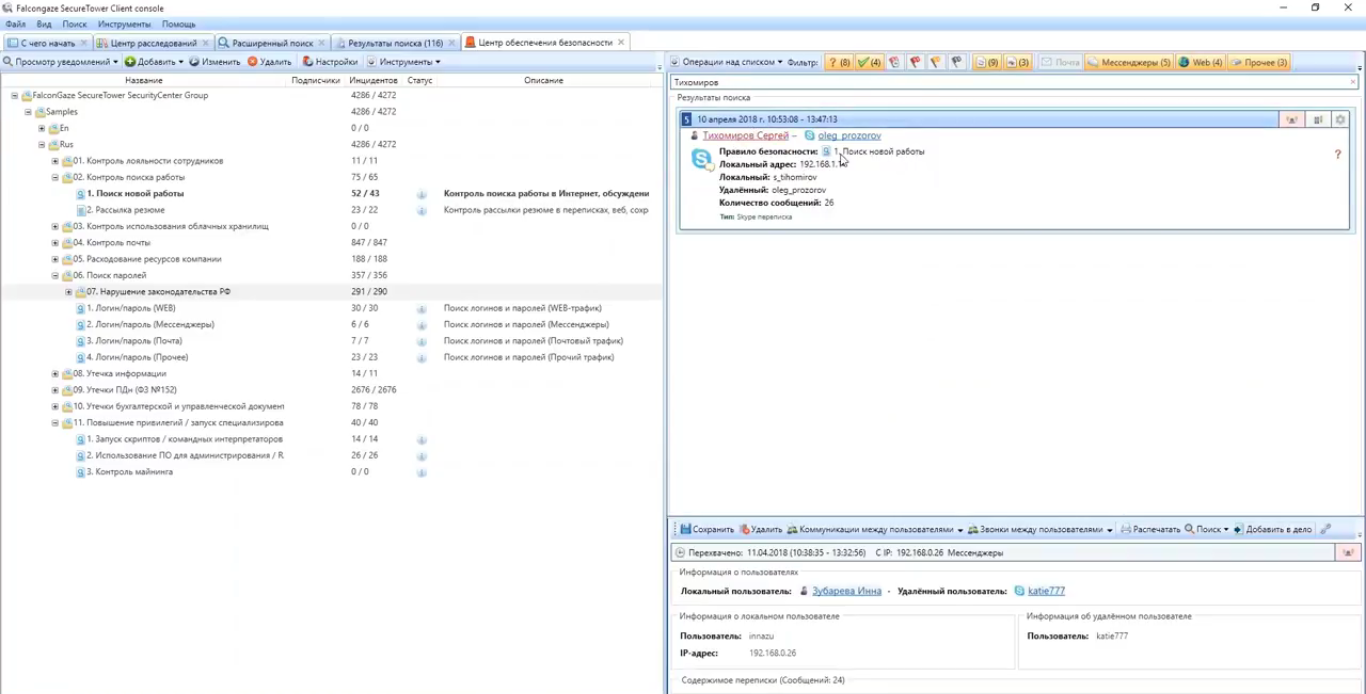Click the red question mark in result card

pyautogui.click(x=1338, y=155)
